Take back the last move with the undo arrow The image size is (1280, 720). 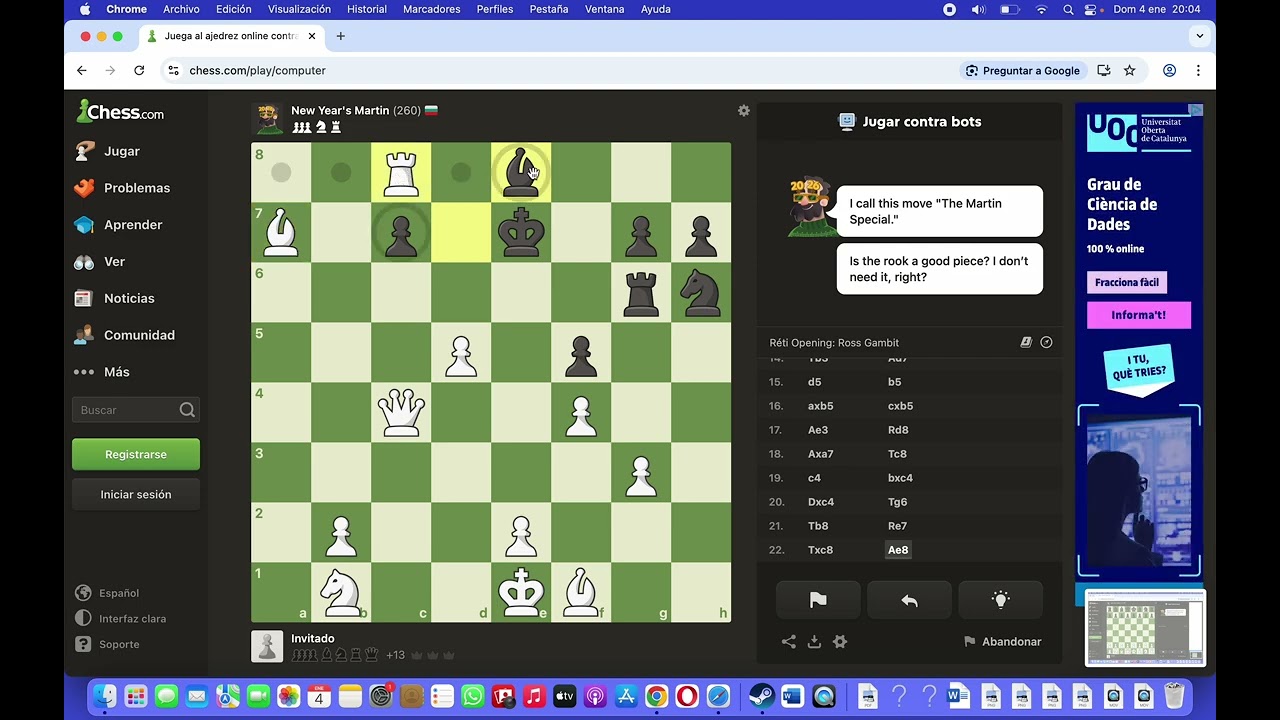pyautogui.click(x=909, y=600)
